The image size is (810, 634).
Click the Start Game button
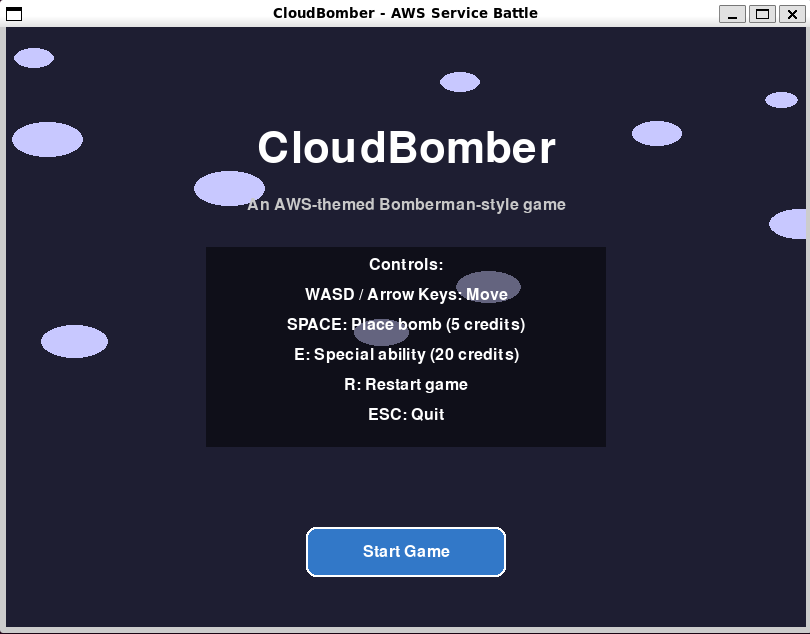[x=406, y=551]
